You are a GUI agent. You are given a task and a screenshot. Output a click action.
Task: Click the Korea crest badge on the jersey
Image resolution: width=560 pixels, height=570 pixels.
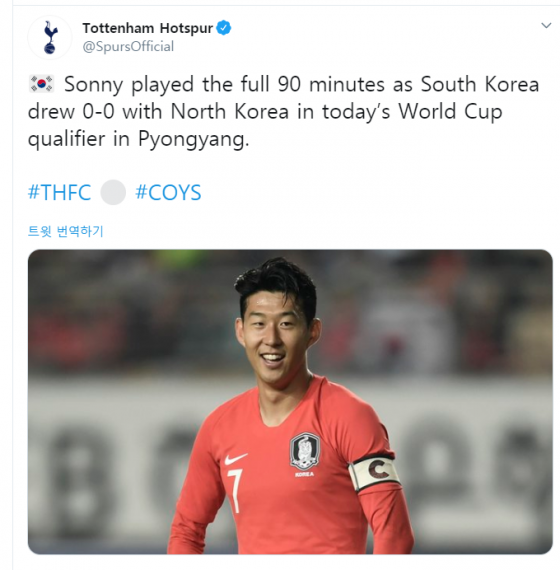tap(305, 453)
